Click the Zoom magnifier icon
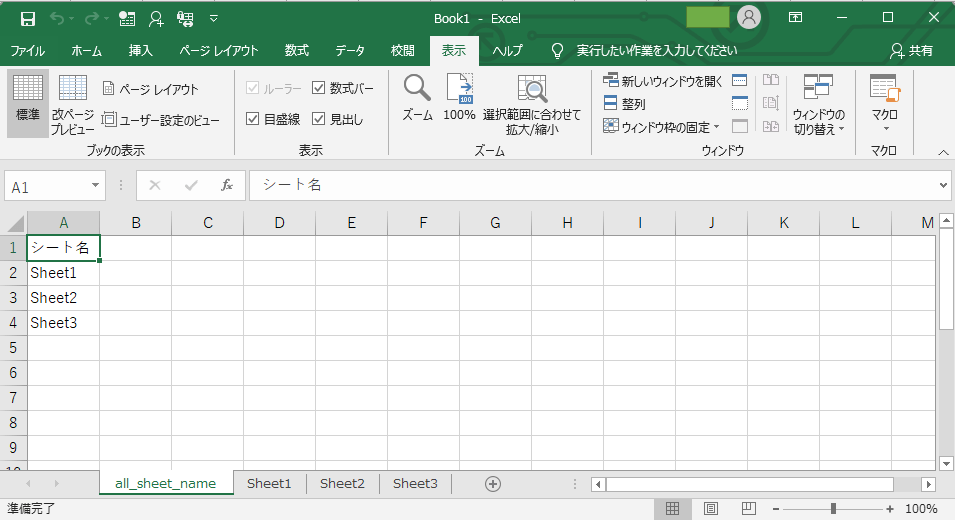The image size is (955, 520). click(417, 90)
